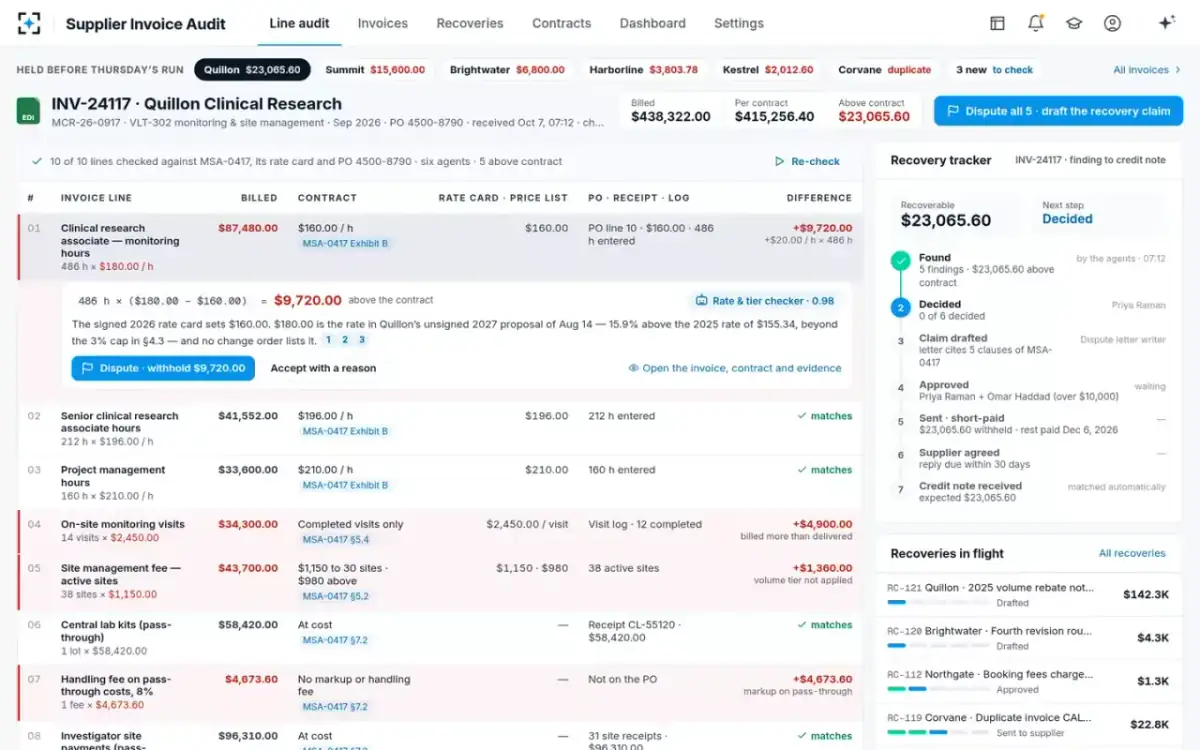The image size is (1200, 750).
Task: Expand line 03 Project management hours row
Action: [440, 482]
